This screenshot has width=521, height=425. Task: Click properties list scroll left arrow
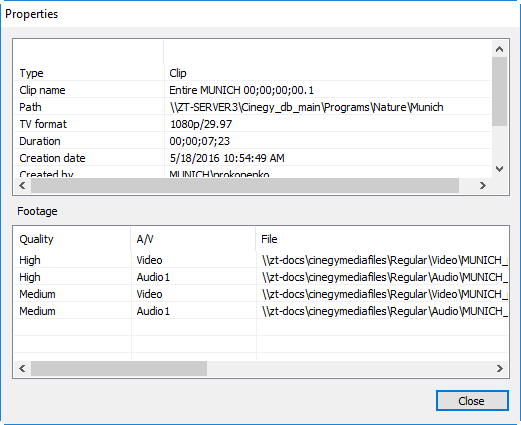pyautogui.click(x=23, y=185)
